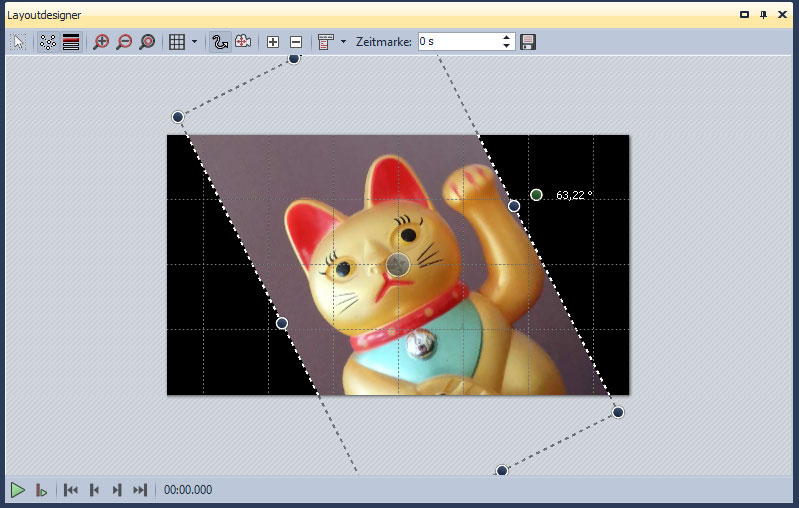Open the grid options dropdown arrow

click(194, 42)
